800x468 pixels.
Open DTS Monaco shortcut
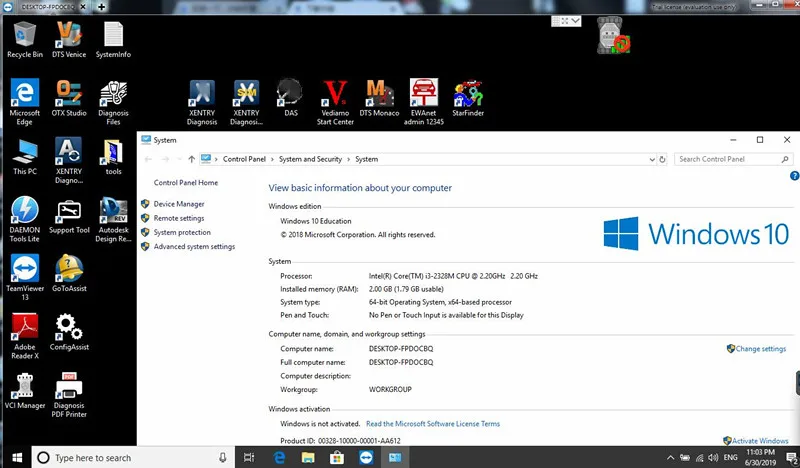pyautogui.click(x=379, y=98)
